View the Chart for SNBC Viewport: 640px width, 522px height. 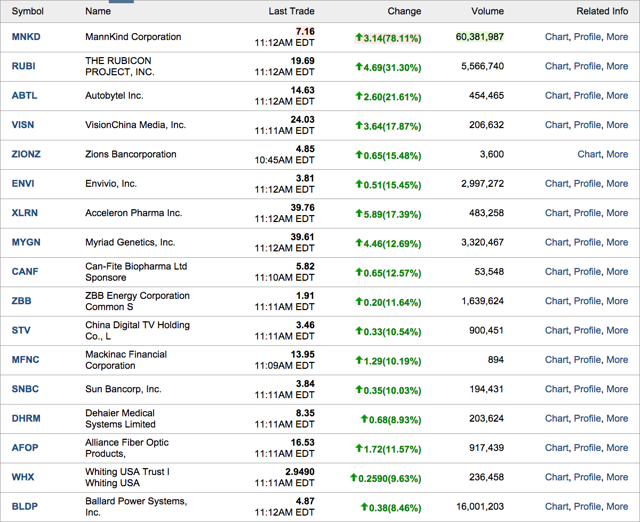[x=557, y=389]
